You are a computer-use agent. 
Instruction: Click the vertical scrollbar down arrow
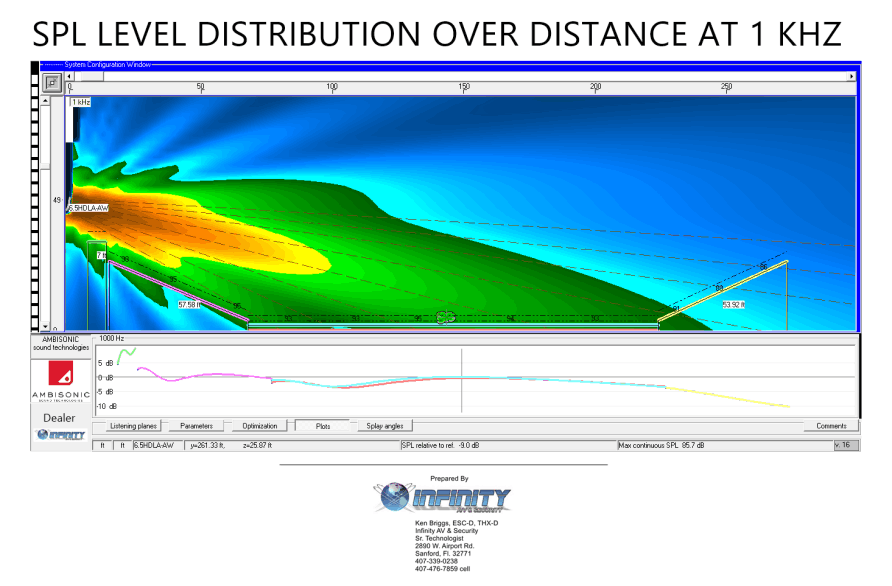click(x=45, y=326)
